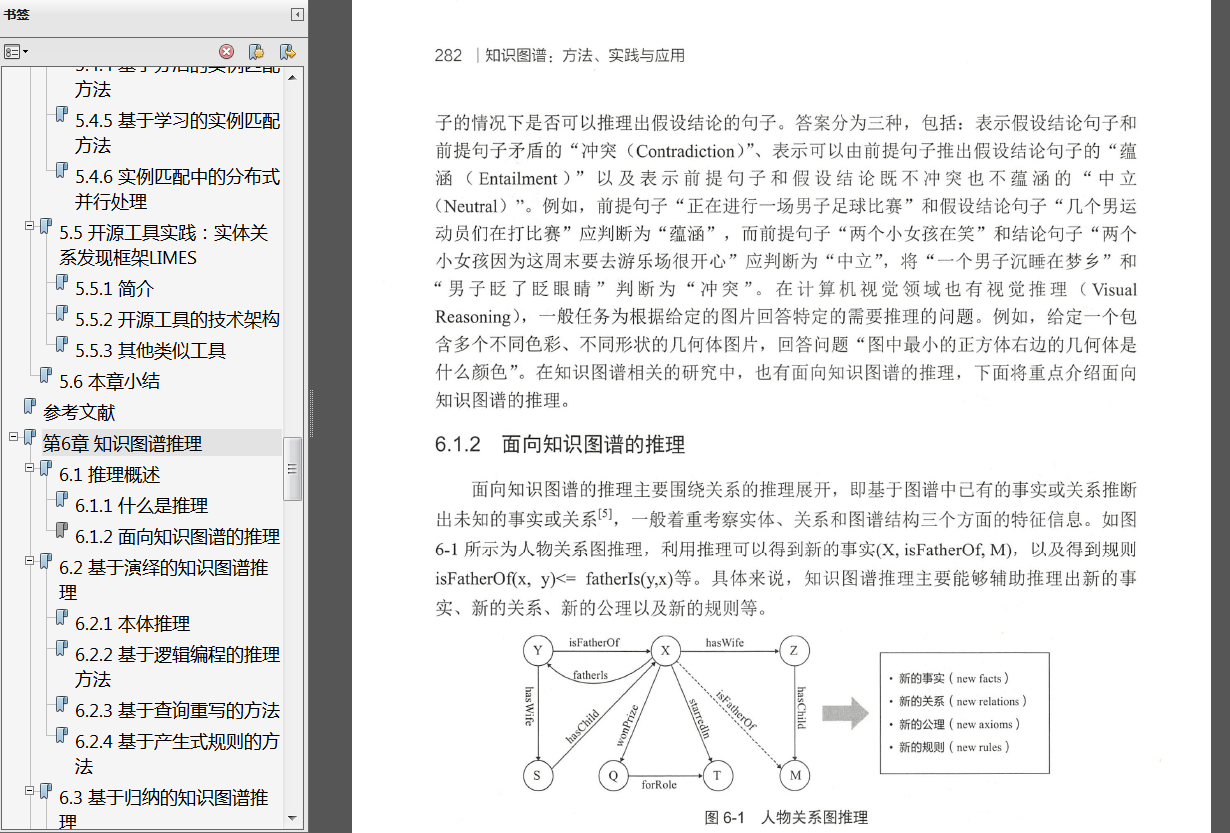Image resolution: width=1230 pixels, height=833 pixels.
Task: Click bookmark icon beside 5.5.1 简介
Action: coord(62,286)
